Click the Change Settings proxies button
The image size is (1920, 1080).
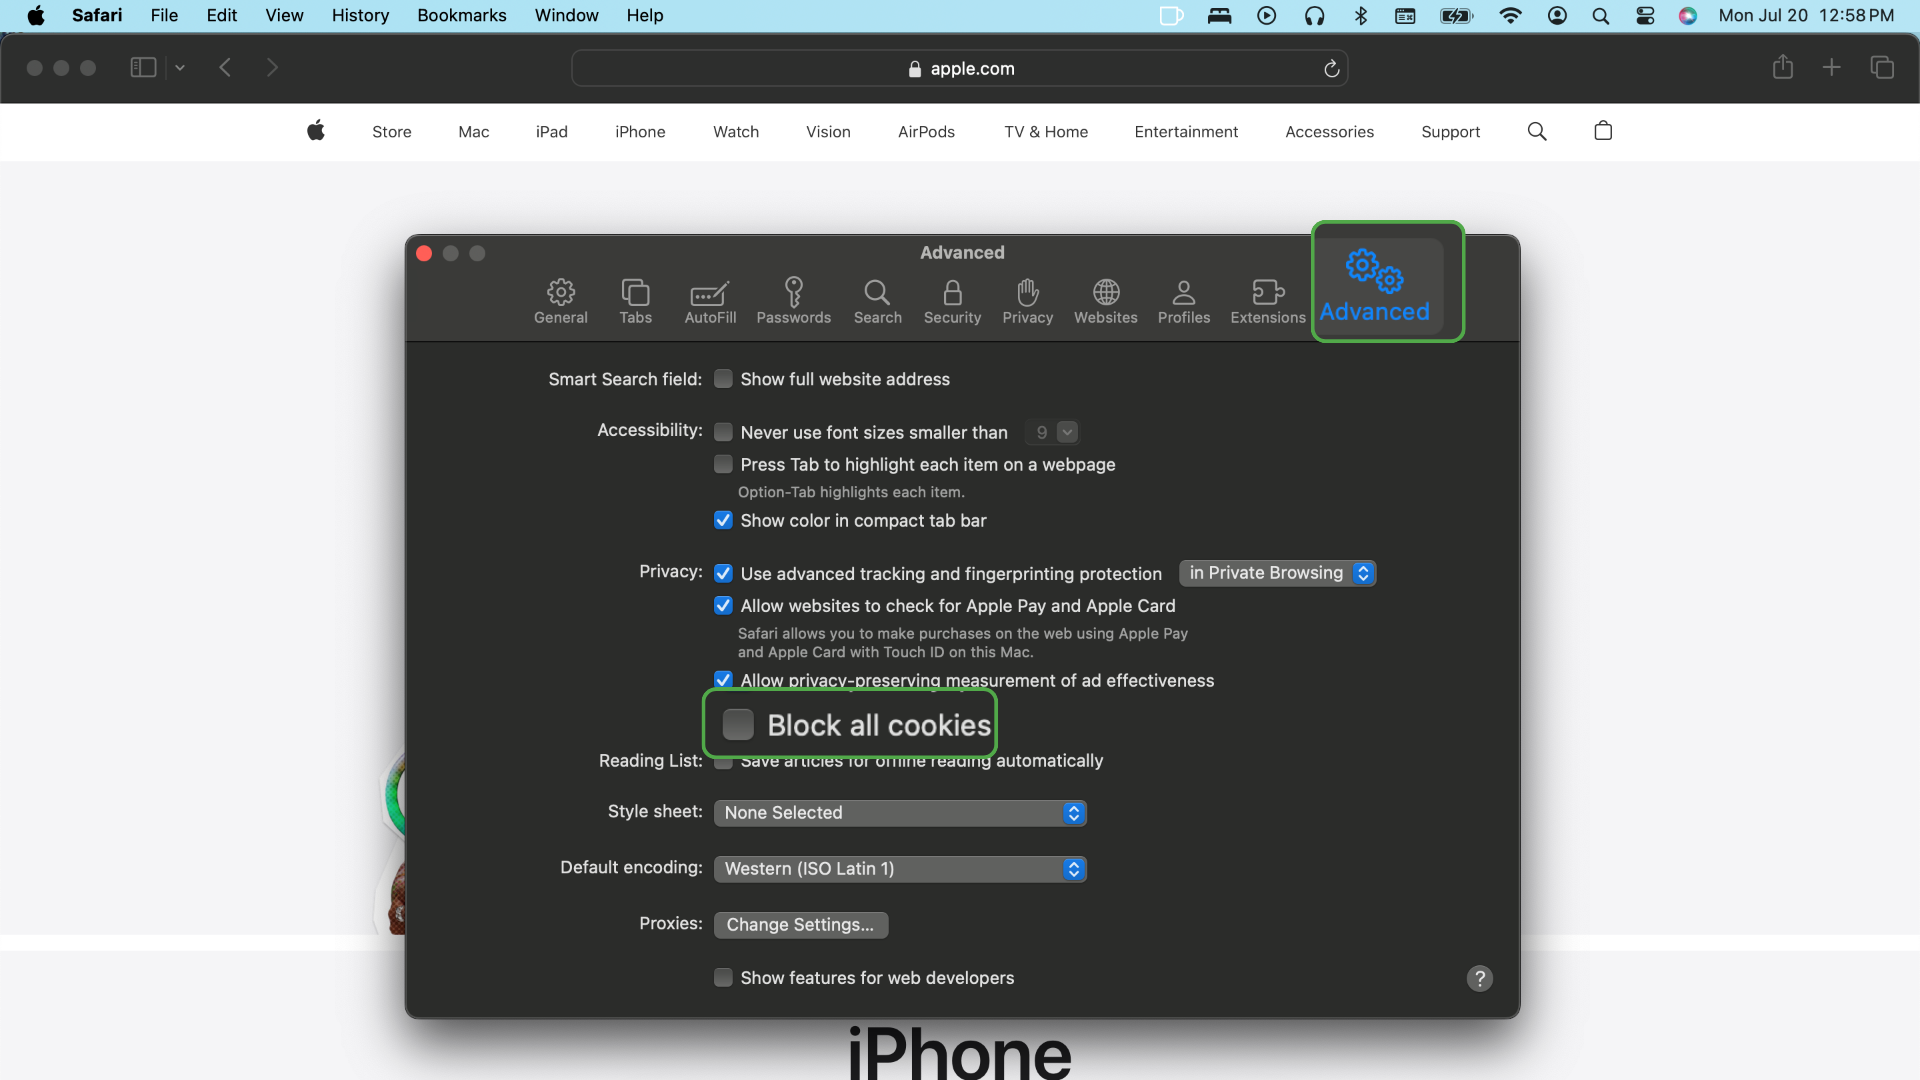800,925
